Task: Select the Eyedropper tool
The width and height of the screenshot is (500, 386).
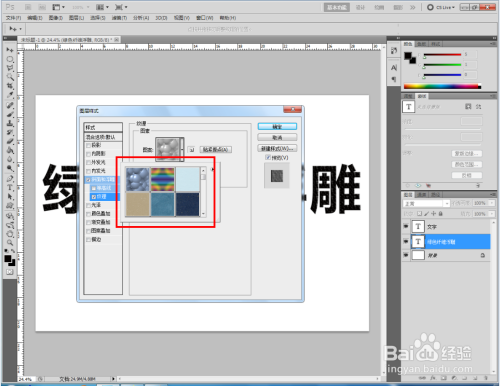Action: coord(10,95)
